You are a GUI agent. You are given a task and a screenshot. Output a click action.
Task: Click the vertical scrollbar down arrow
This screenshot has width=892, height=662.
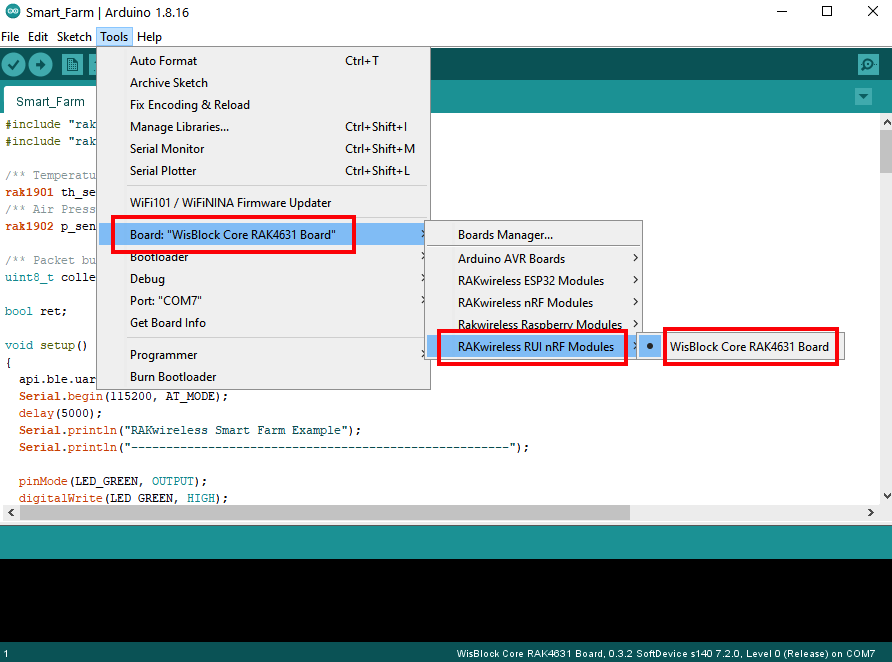(886, 496)
